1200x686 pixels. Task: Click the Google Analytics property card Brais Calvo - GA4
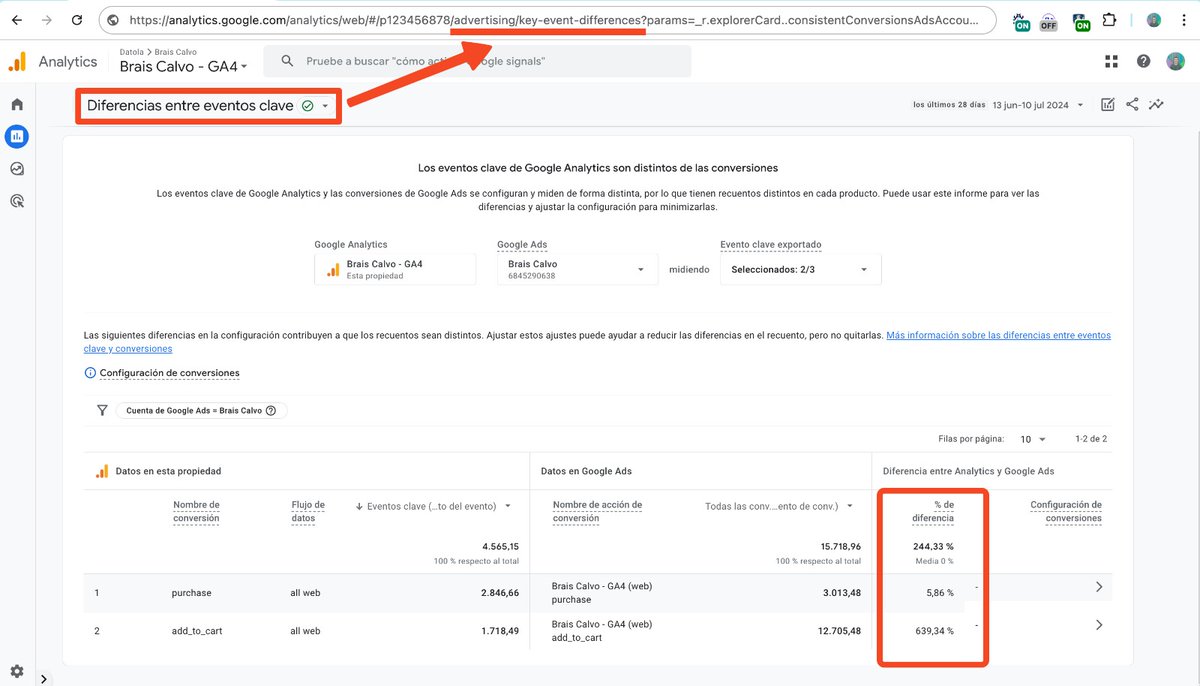(x=395, y=270)
